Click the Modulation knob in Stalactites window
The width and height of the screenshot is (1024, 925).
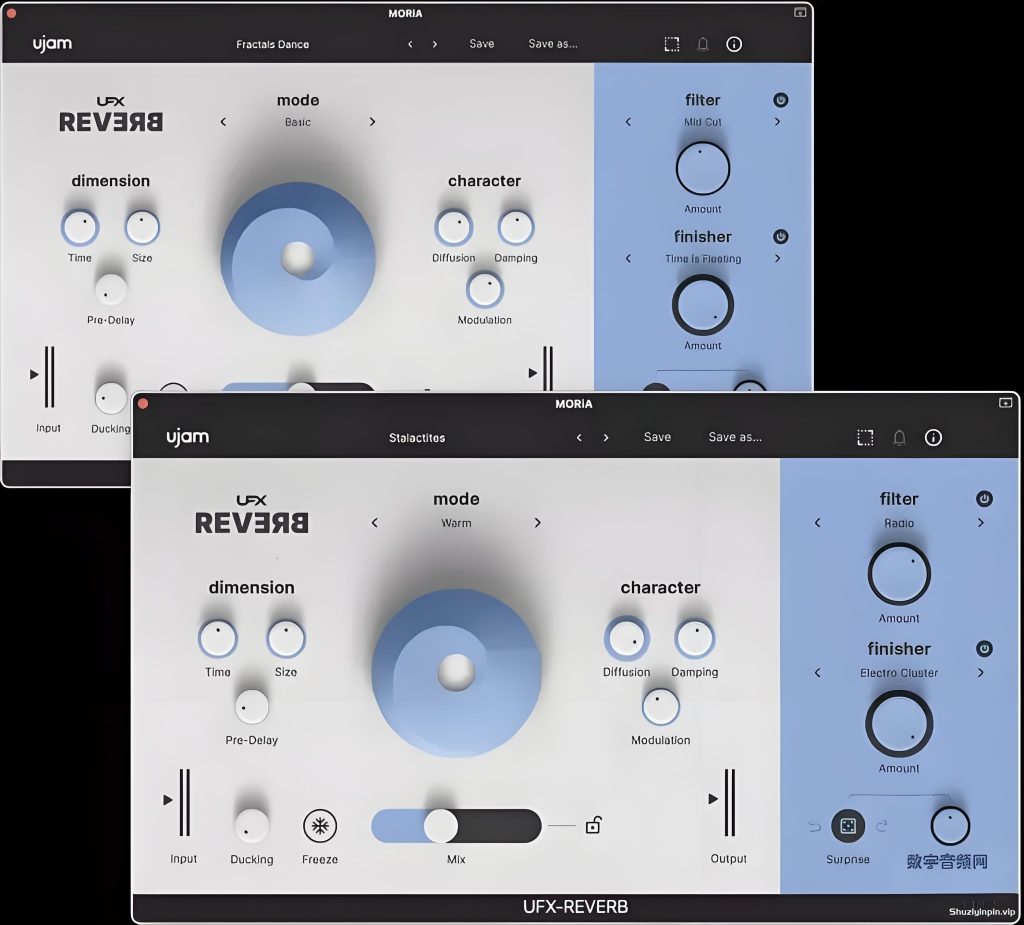click(661, 707)
